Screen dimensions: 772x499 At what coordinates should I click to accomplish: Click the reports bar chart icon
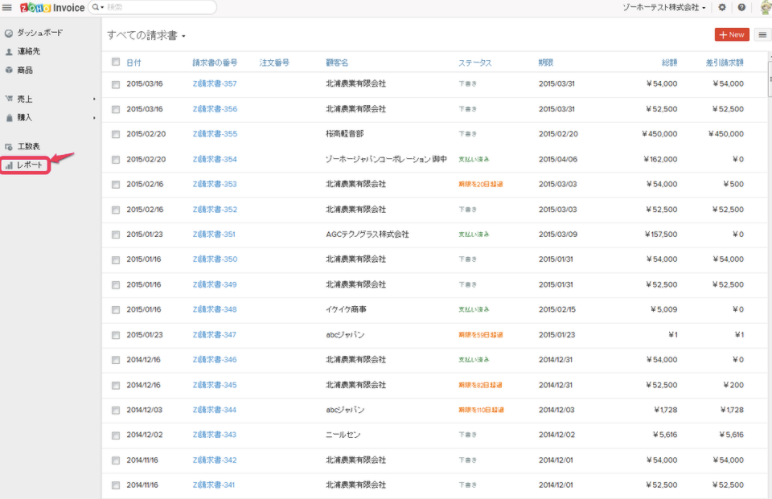[x=8, y=166]
